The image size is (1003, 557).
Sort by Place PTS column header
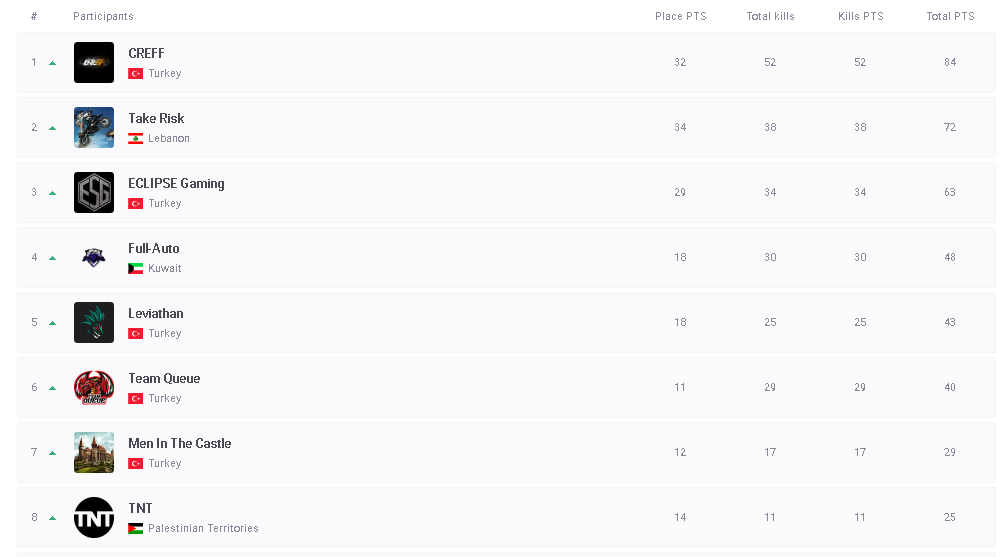point(680,17)
